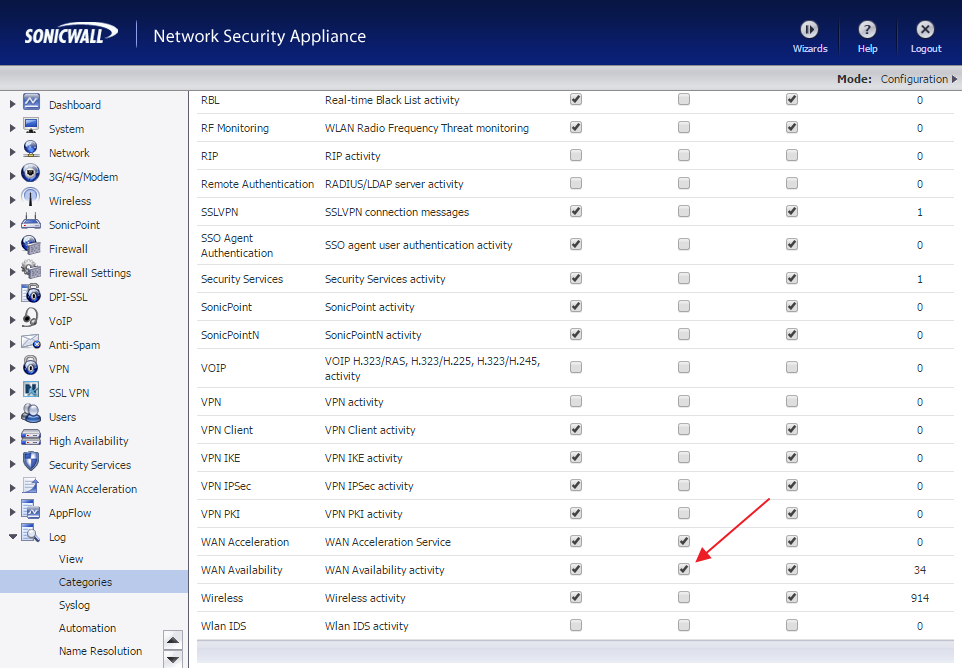The image size is (962, 668).
Task: Open the Syslog submenu item
Action: coord(74,605)
